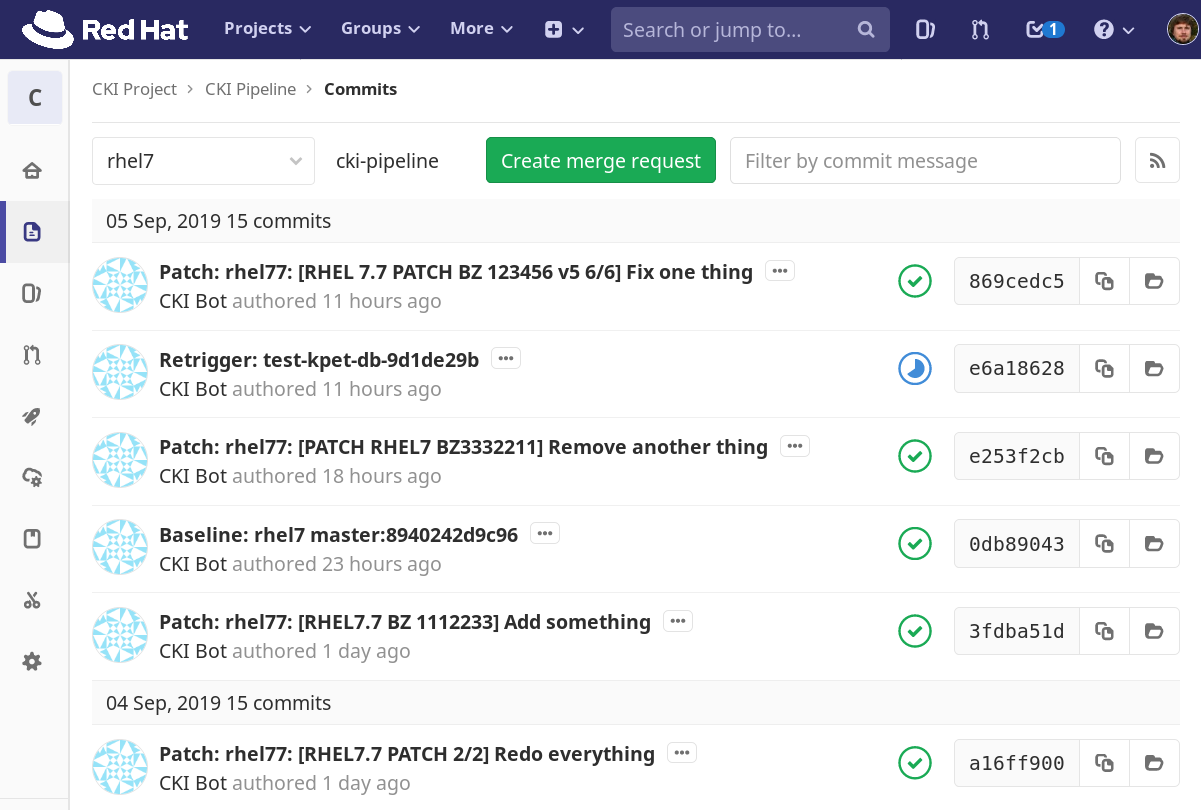This screenshot has width=1201, height=810.
Task: Expand ellipsis for 'Fix one thing' commit
Action: [780, 270]
